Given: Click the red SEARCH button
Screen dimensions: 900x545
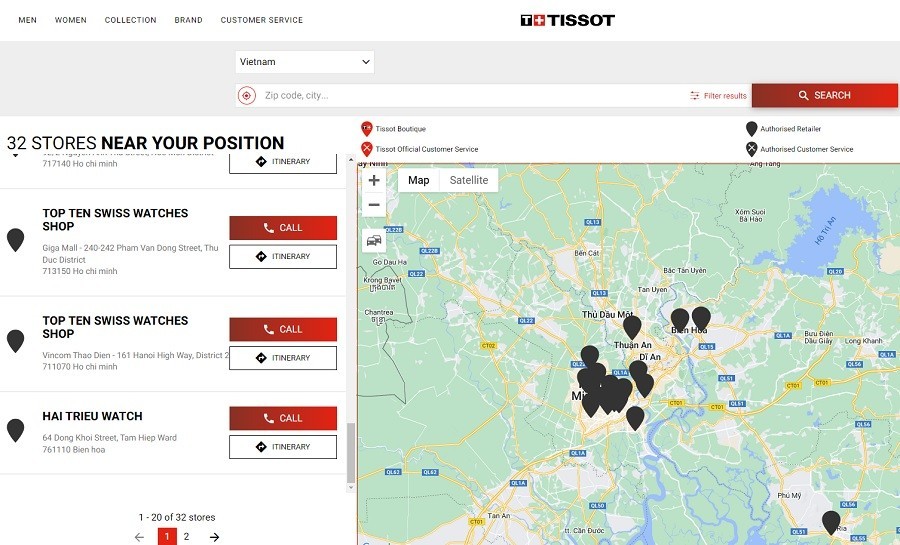Looking at the screenshot, I should (x=825, y=95).
